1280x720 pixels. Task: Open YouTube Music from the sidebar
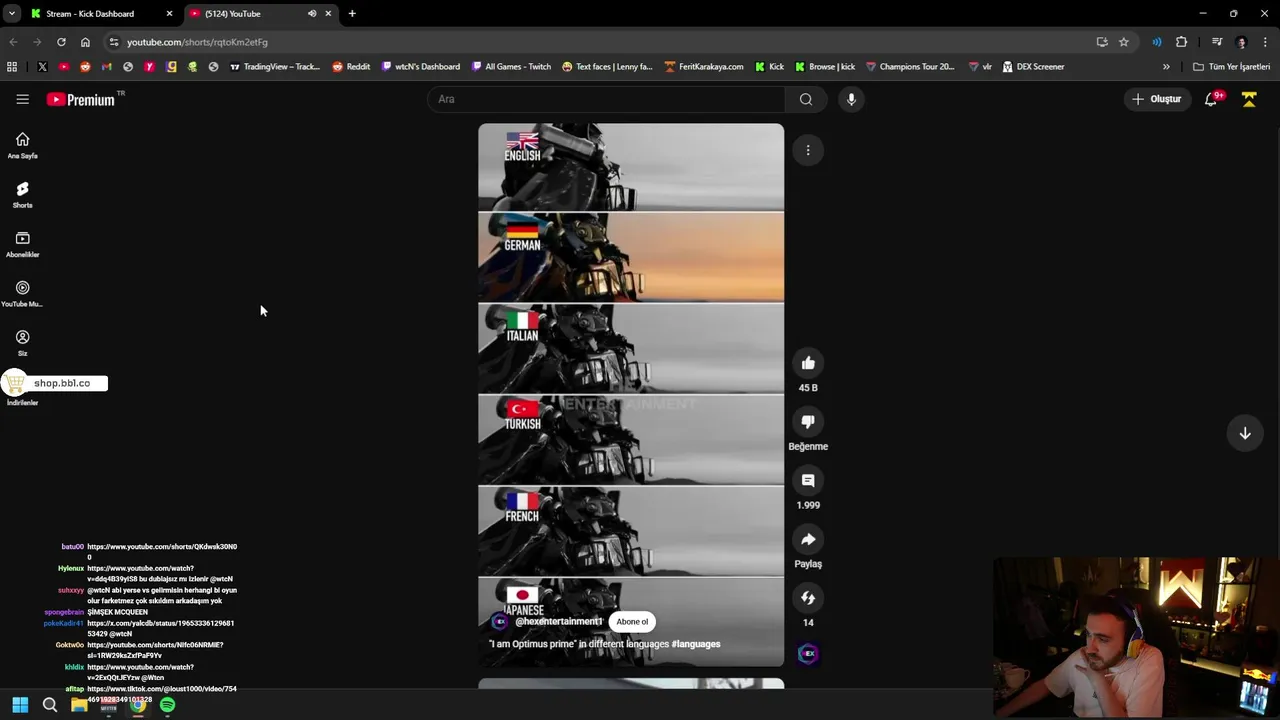tap(22, 294)
